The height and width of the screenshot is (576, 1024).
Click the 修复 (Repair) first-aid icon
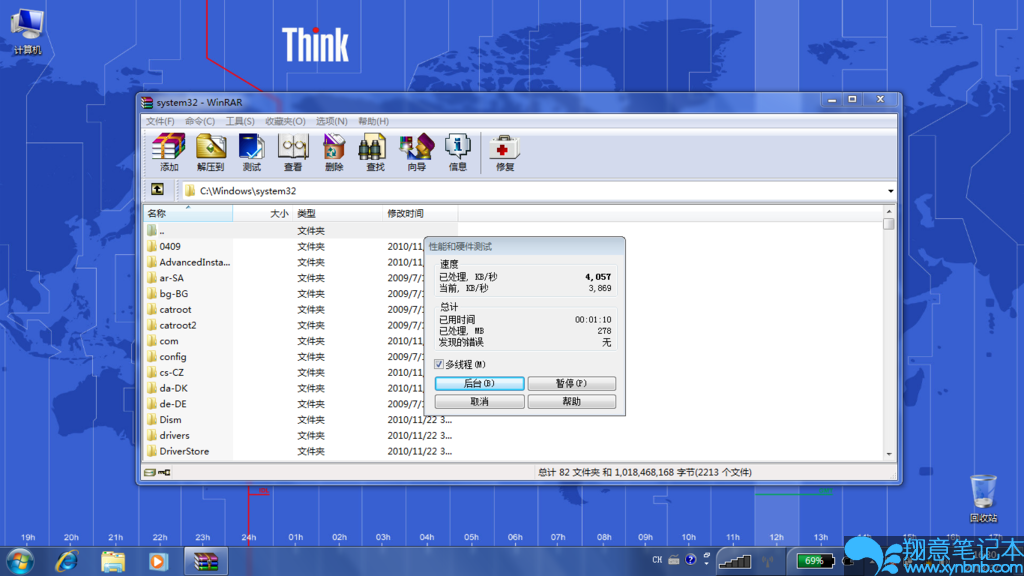pos(504,152)
